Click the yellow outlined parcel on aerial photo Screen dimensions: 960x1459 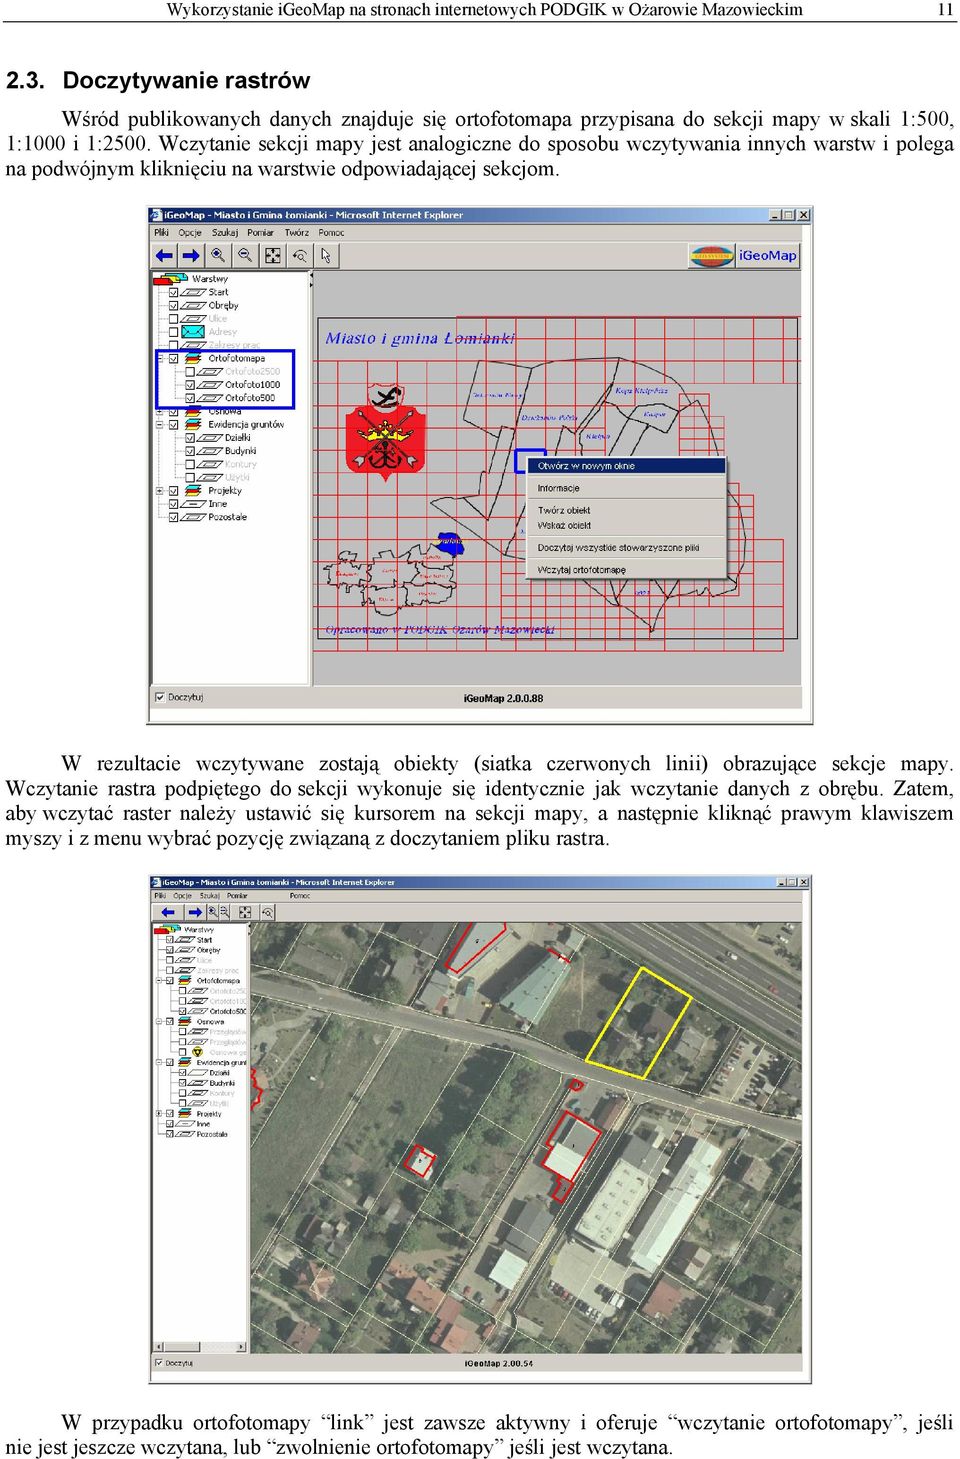click(x=638, y=1022)
